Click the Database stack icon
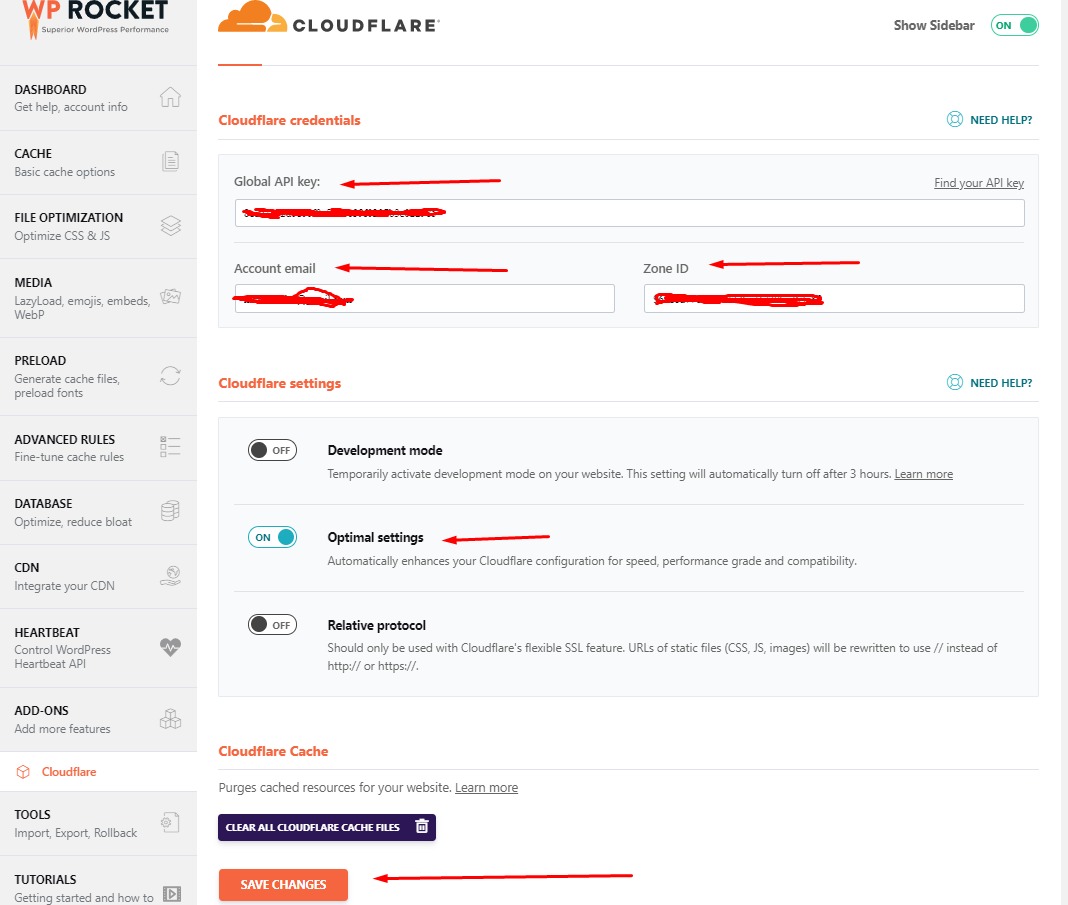The image size is (1068, 905). [170, 511]
